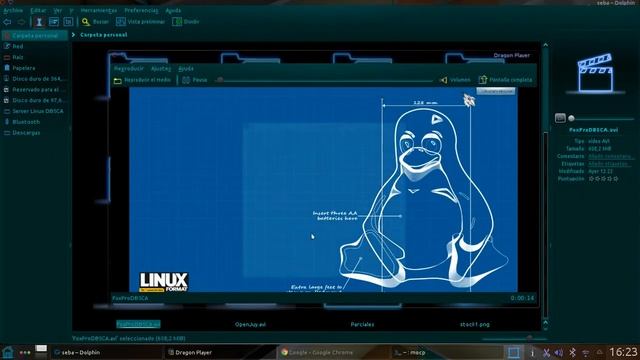Switch Dolphin to compact view mode
The width and height of the screenshot is (640, 360).
pos(53,22)
